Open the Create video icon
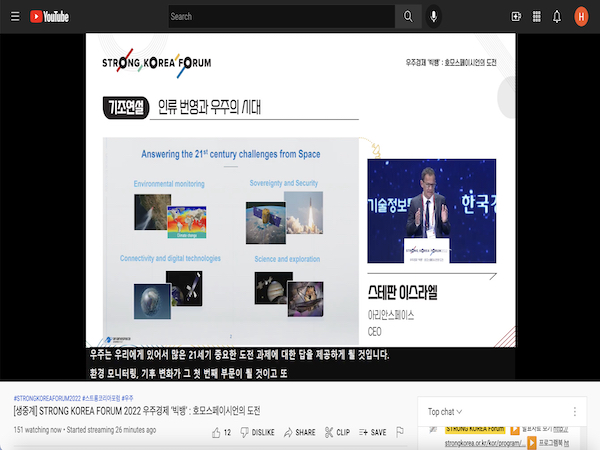 (x=516, y=16)
